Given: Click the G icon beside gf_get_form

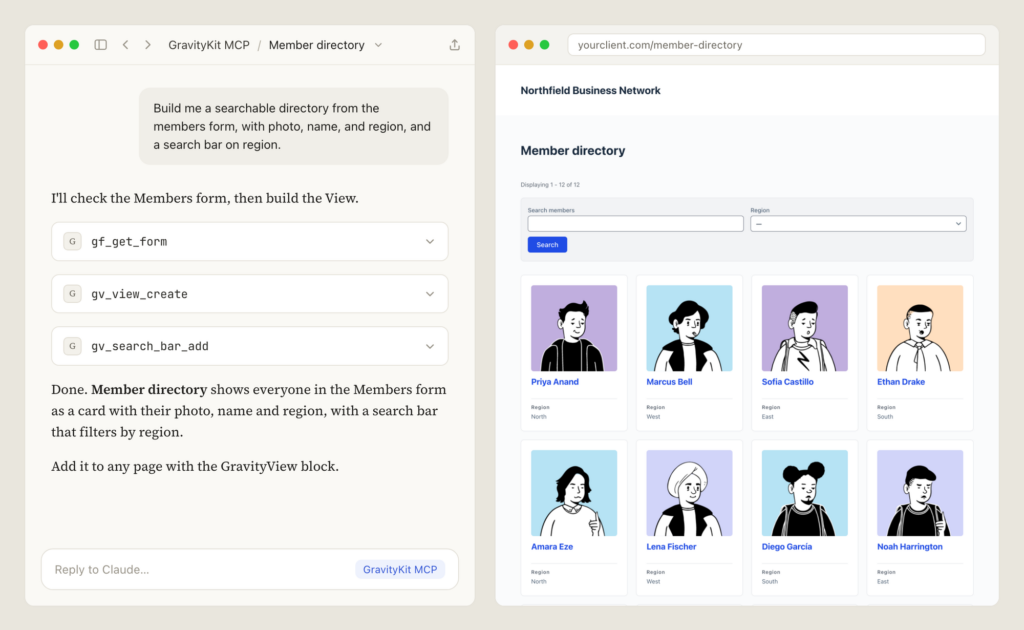Looking at the screenshot, I should (72, 242).
